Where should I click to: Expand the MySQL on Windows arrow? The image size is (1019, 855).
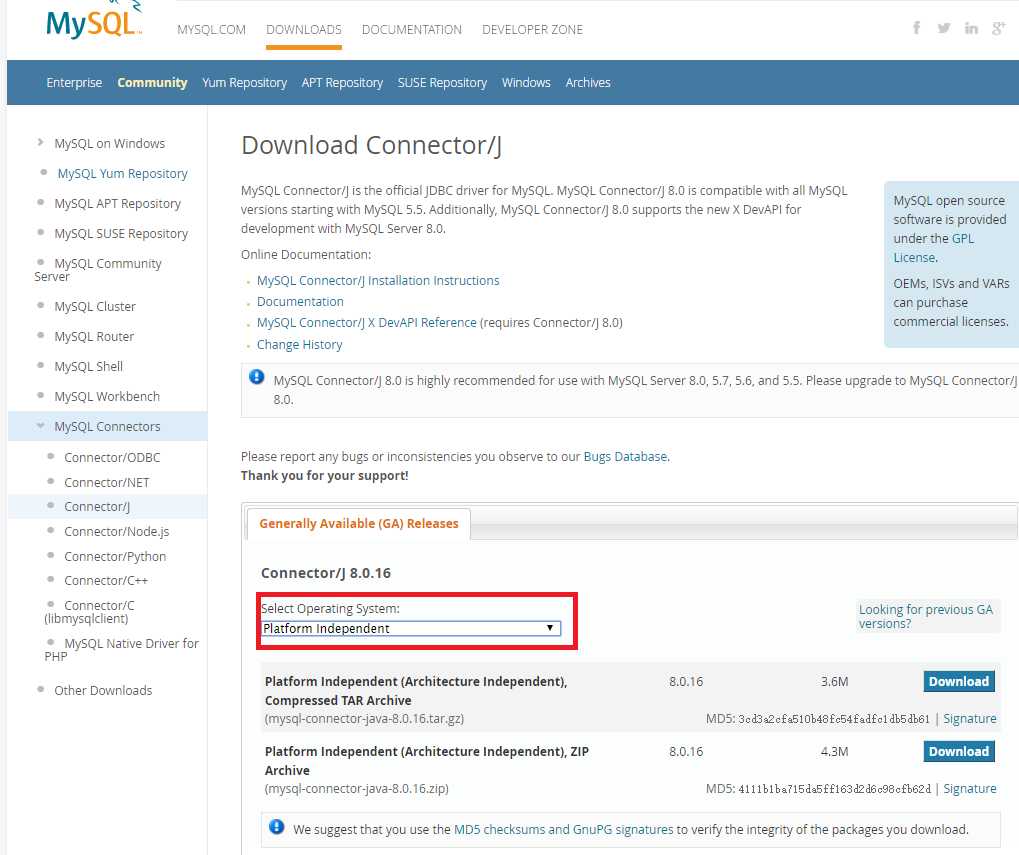pyautogui.click(x=40, y=142)
